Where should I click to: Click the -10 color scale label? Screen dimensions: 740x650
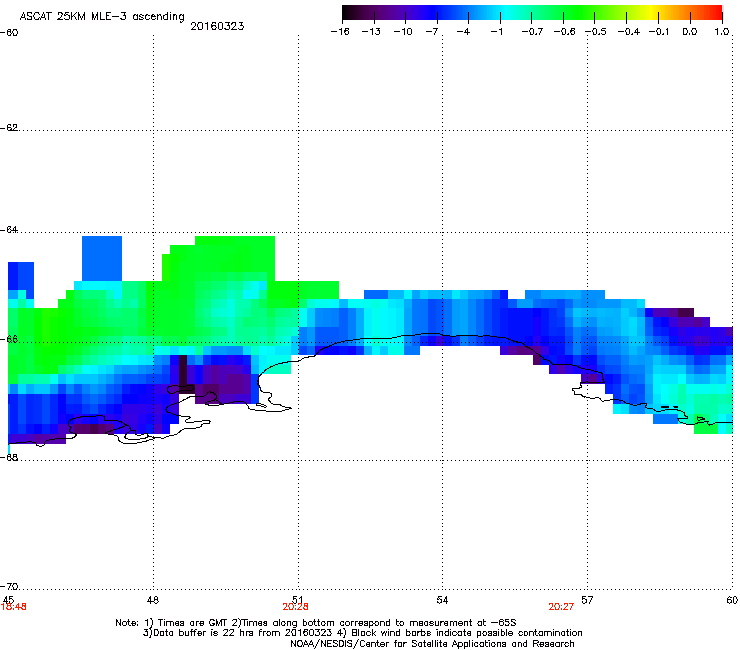[403, 32]
